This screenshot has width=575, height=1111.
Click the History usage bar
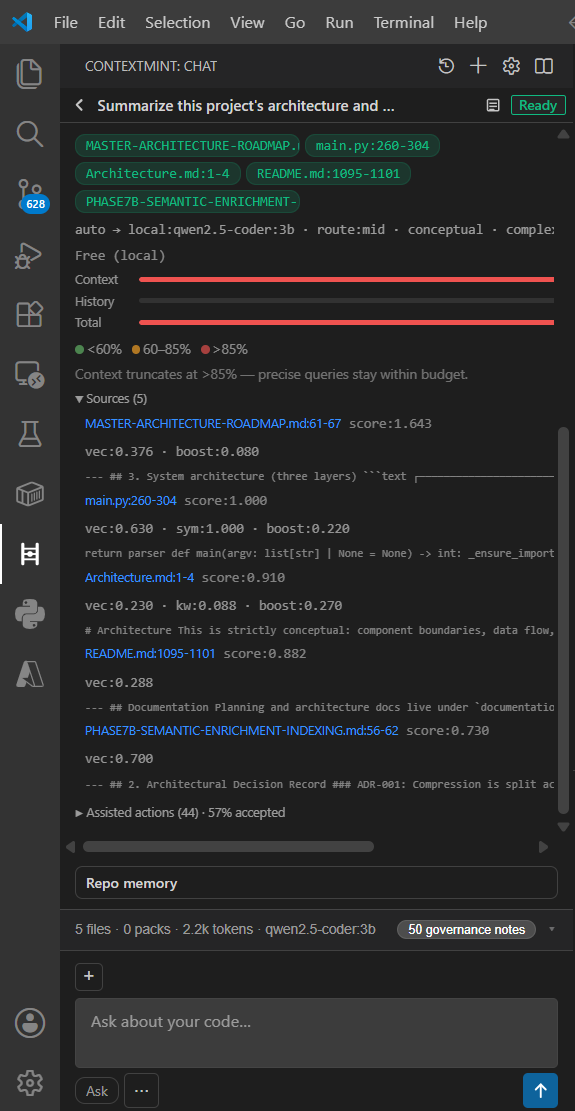[x=346, y=301]
